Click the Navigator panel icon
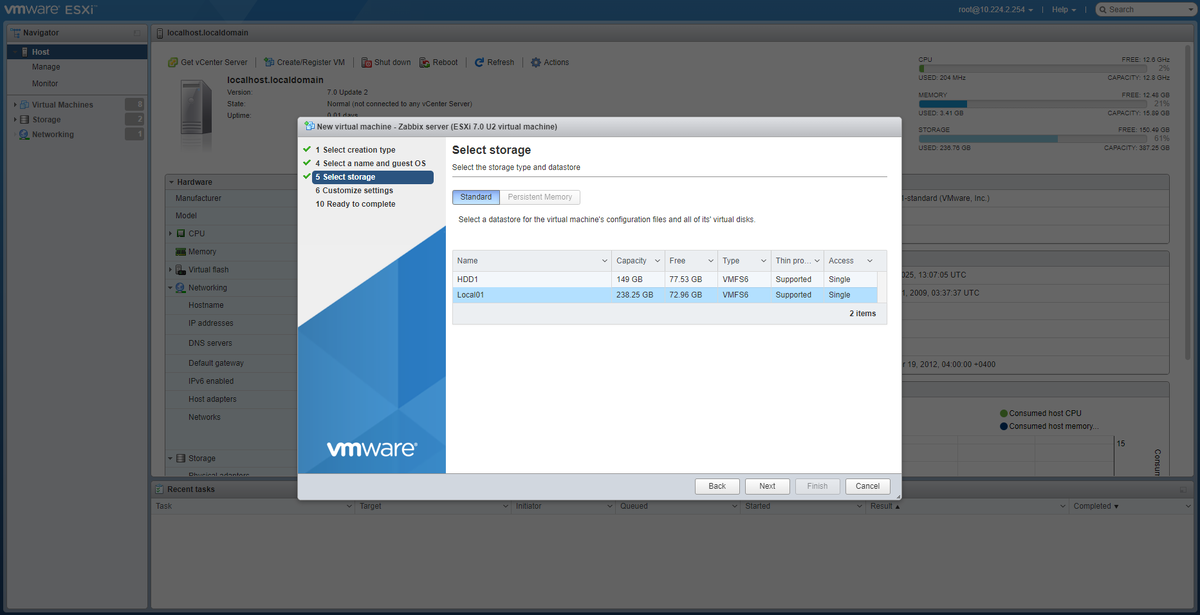Image resolution: width=1200 pixels, height=615 pixels. pos(15,33)
